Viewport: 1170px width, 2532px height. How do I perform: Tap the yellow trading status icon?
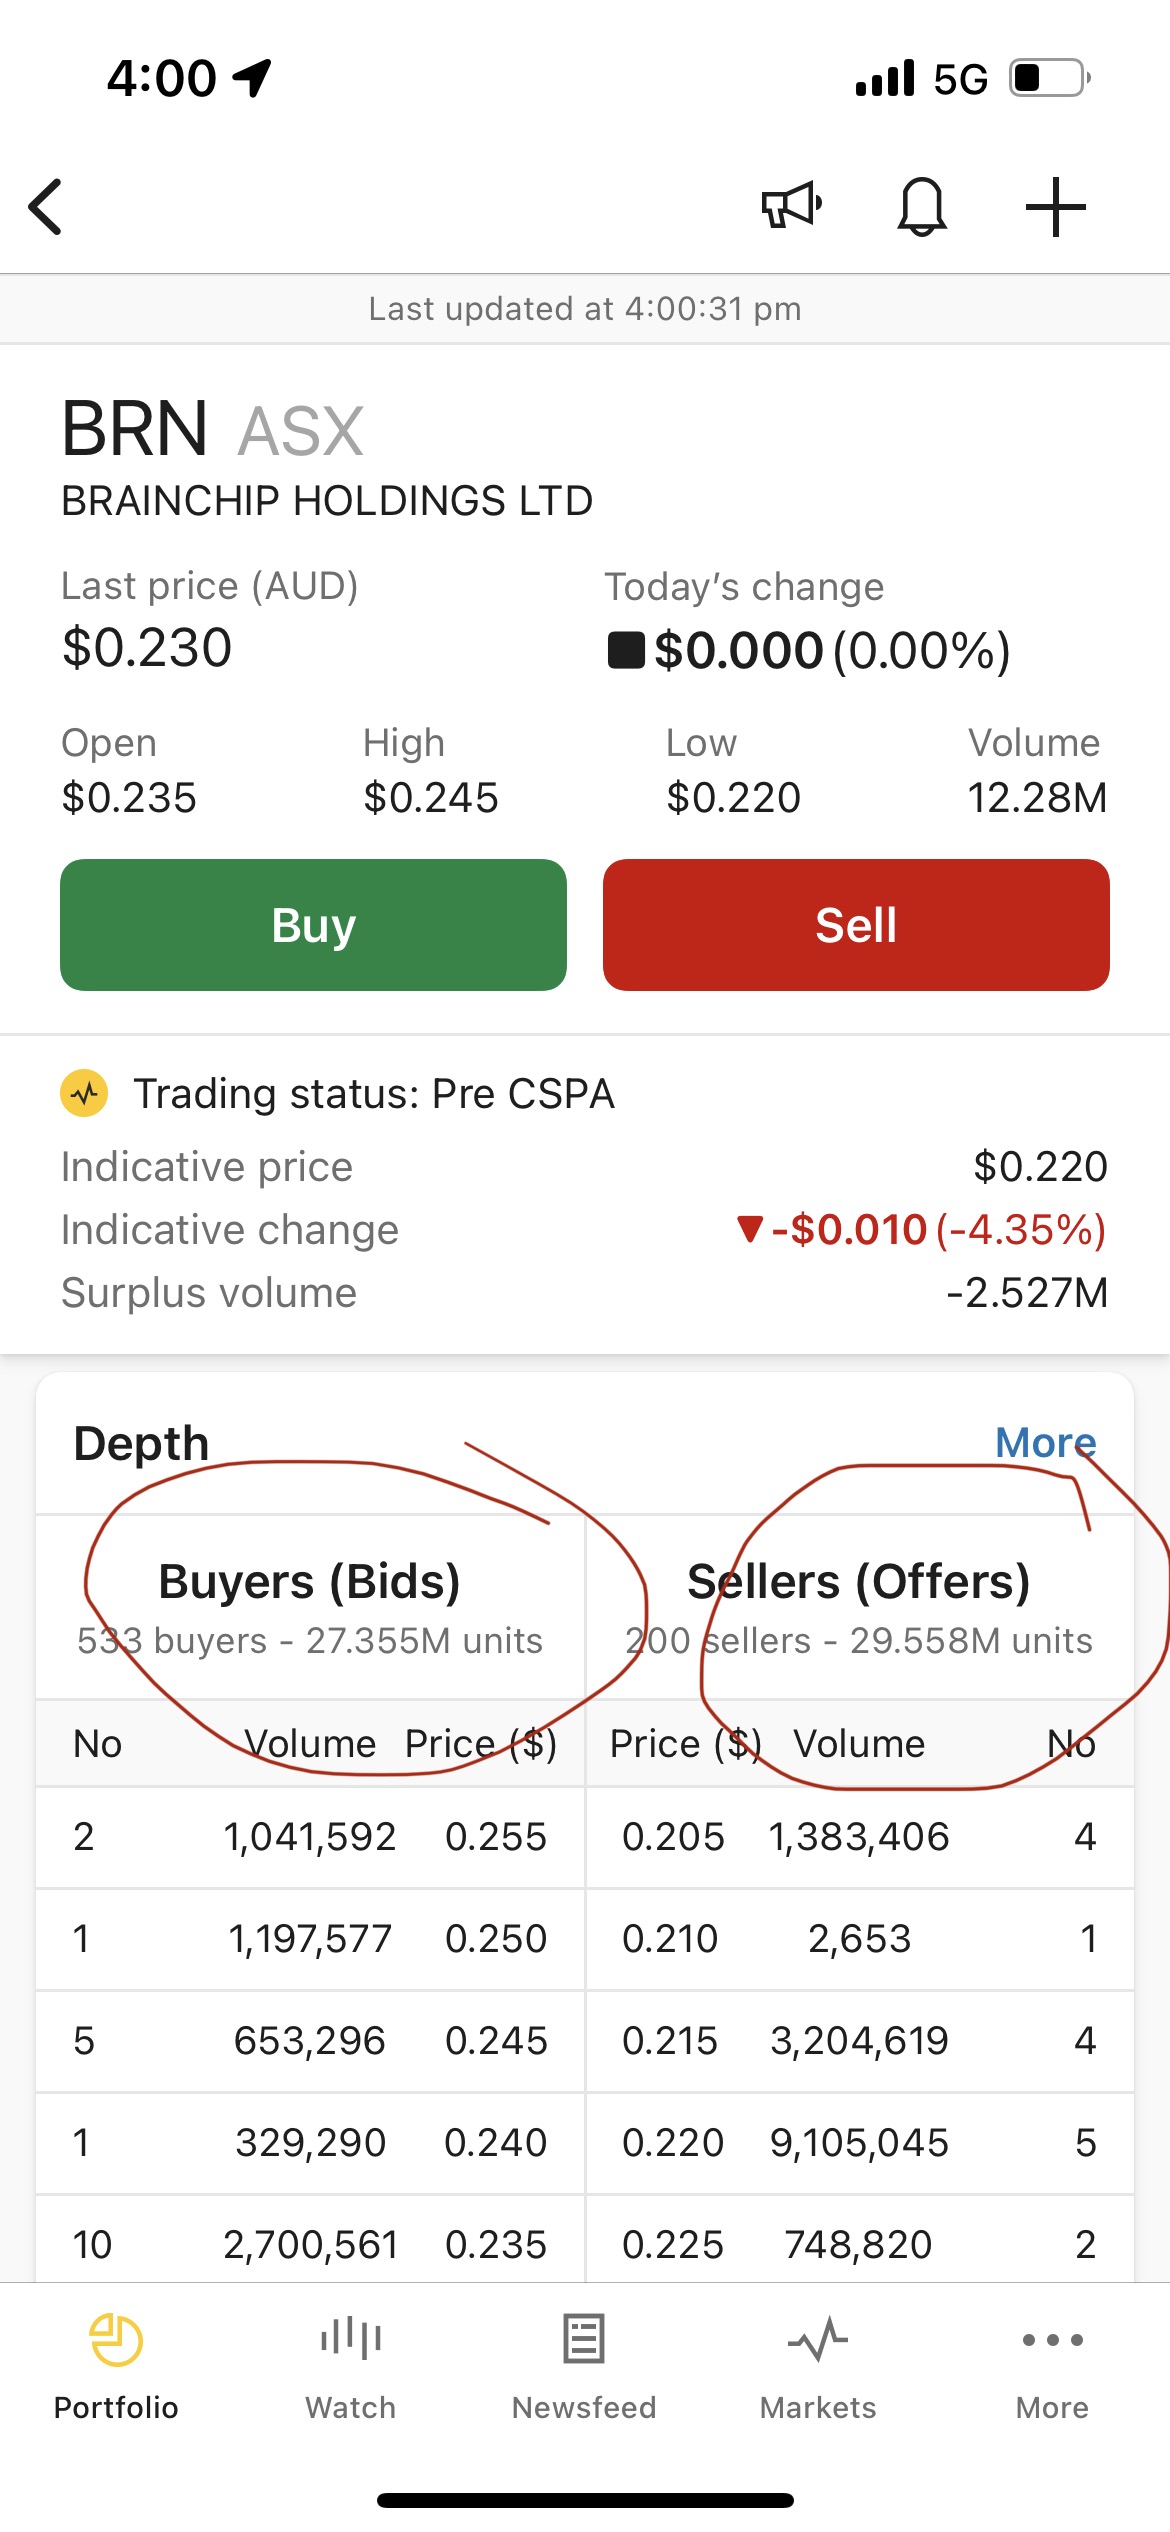pos(84,1093)
